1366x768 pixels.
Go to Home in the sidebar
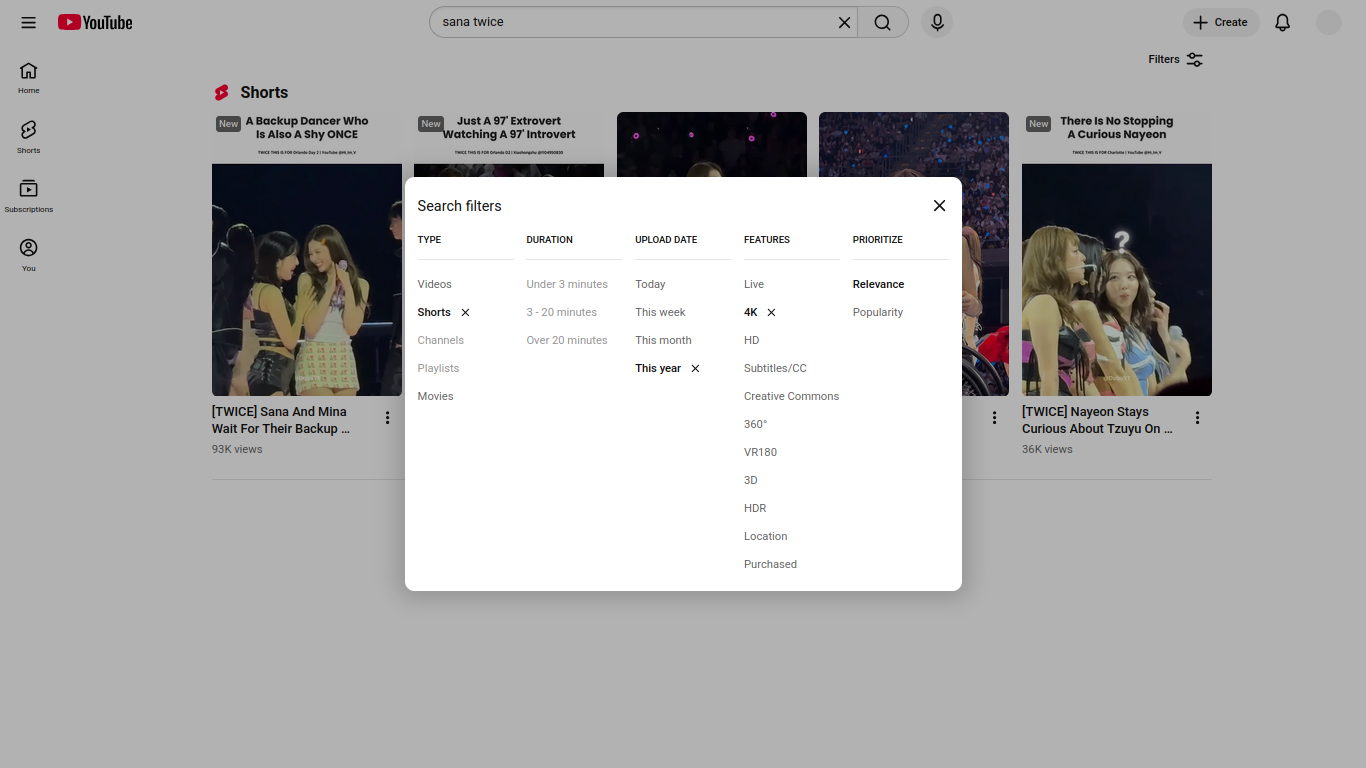click(29, 78)
